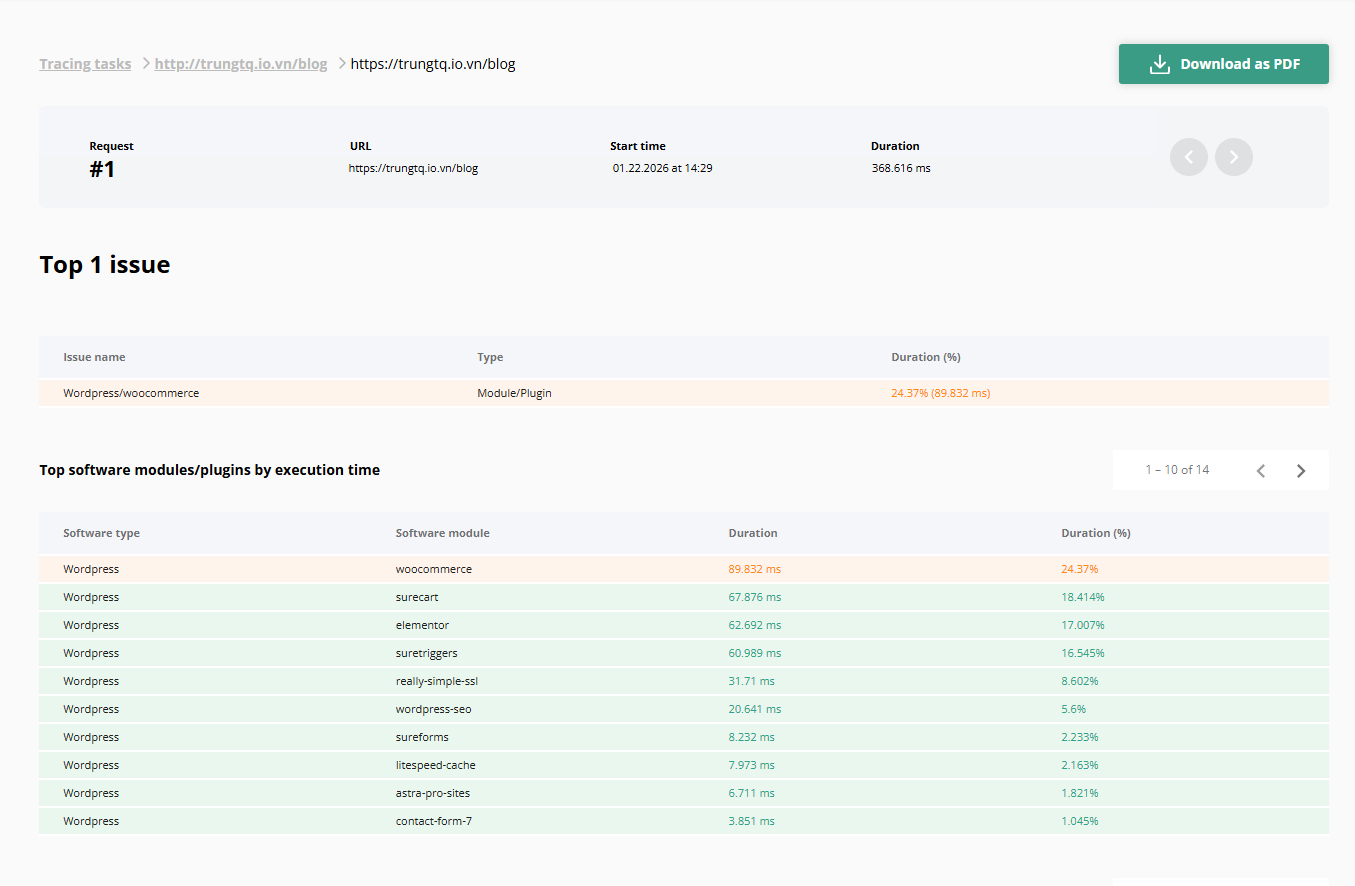Click the 3.851 ms contact-form-7 duration
The width and height of the screenshot is (1355, 886).
click(x=752, y=821)
